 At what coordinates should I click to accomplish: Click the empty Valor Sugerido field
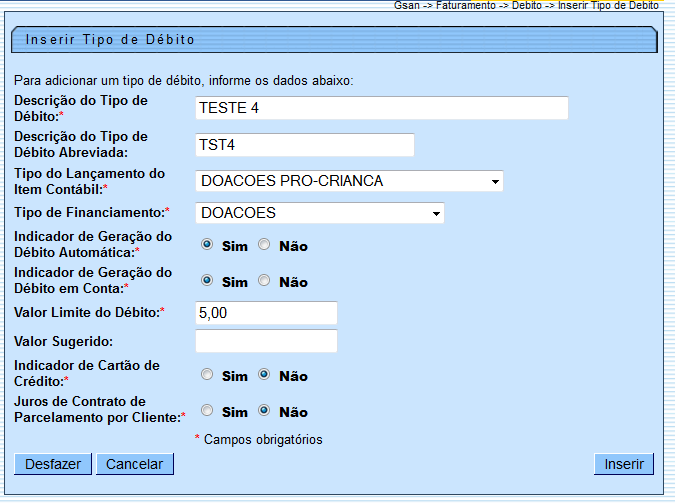(266, 342)
